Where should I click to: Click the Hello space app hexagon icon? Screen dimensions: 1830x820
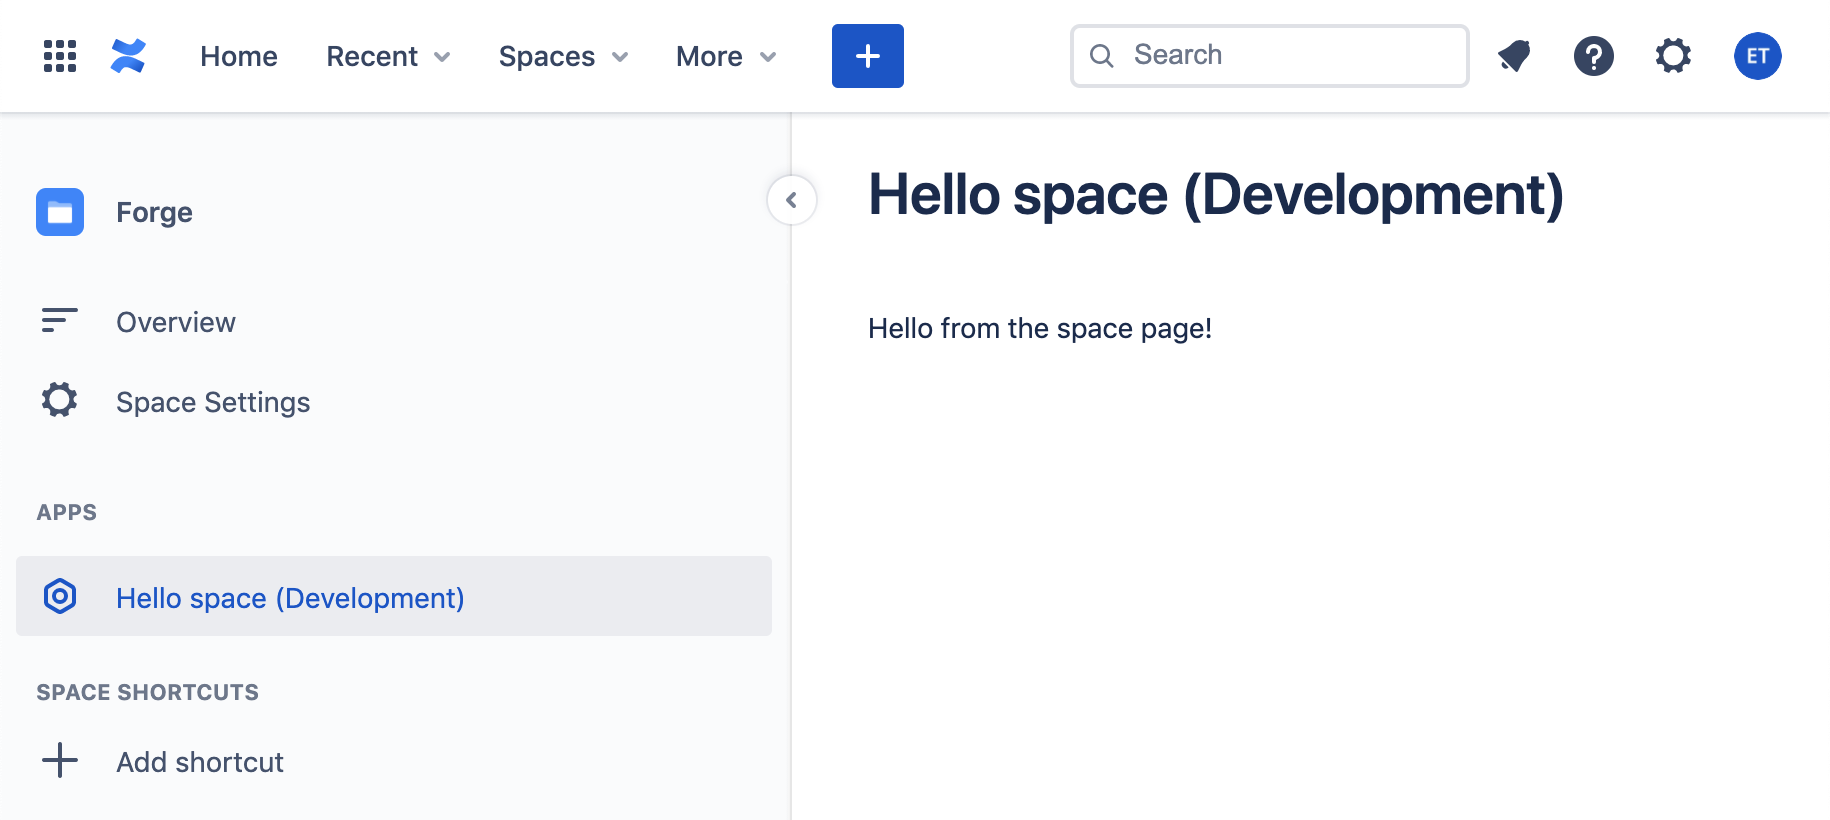[x=60, y=597]
